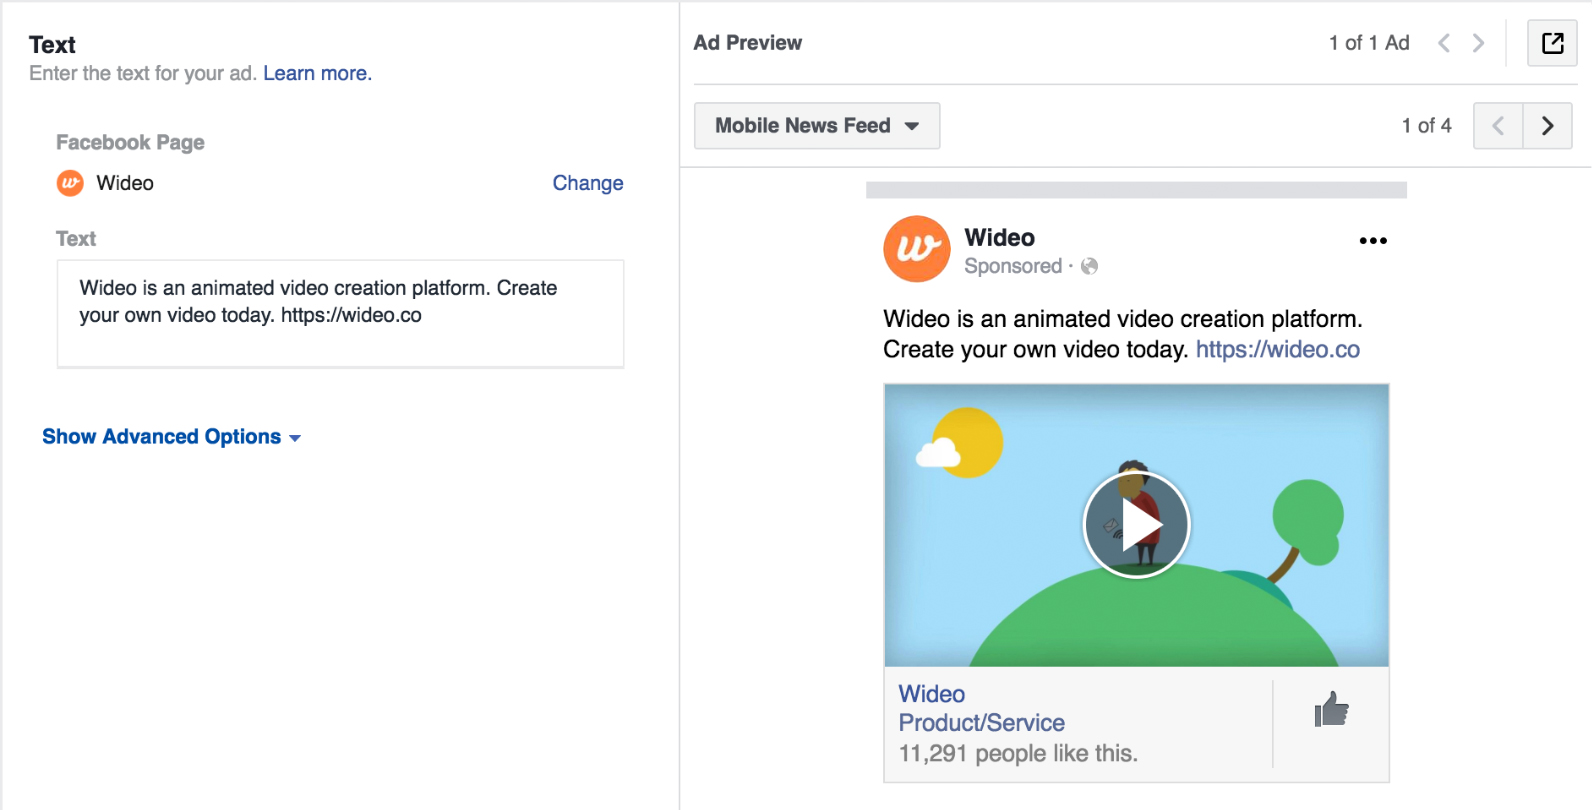Play the video in ad preview
This screenshot has height=810, width=1592.
[1137, 525]
